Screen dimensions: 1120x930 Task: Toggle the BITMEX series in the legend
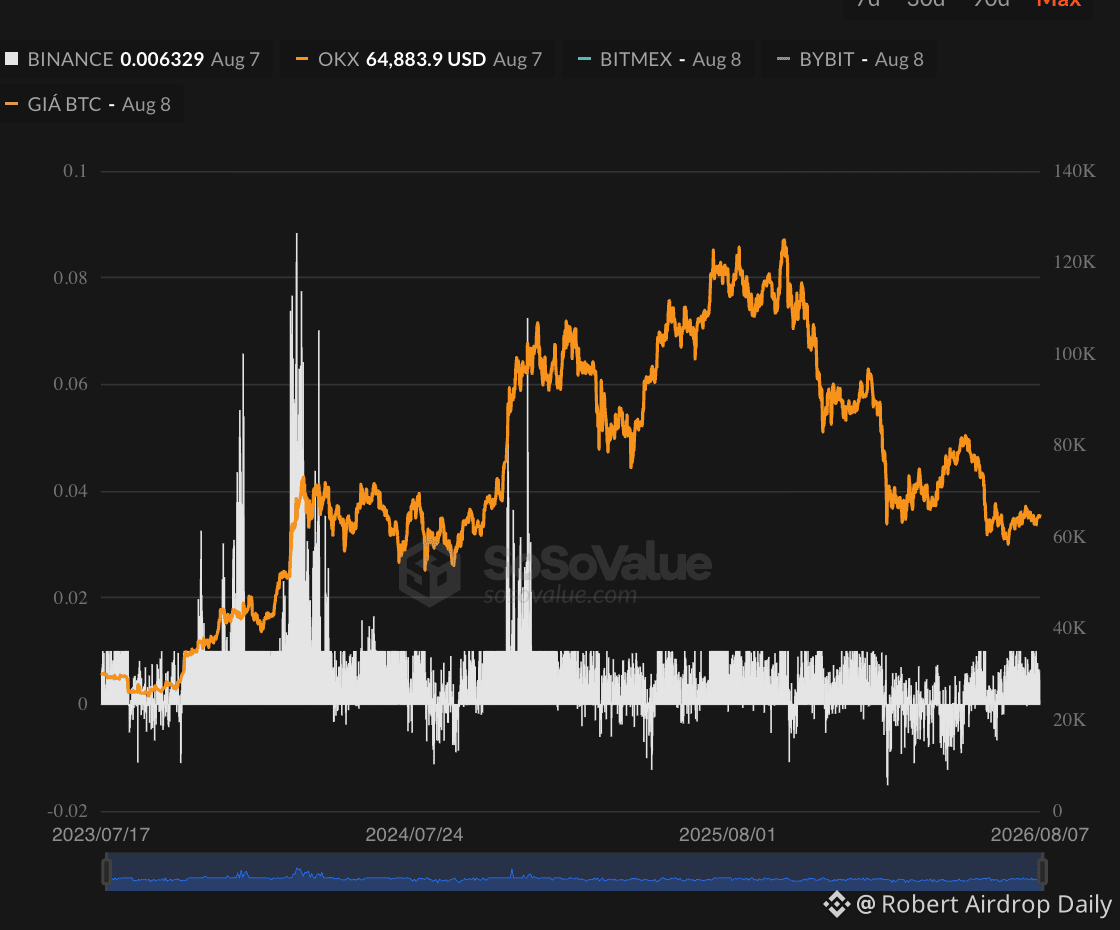point(659,59)
